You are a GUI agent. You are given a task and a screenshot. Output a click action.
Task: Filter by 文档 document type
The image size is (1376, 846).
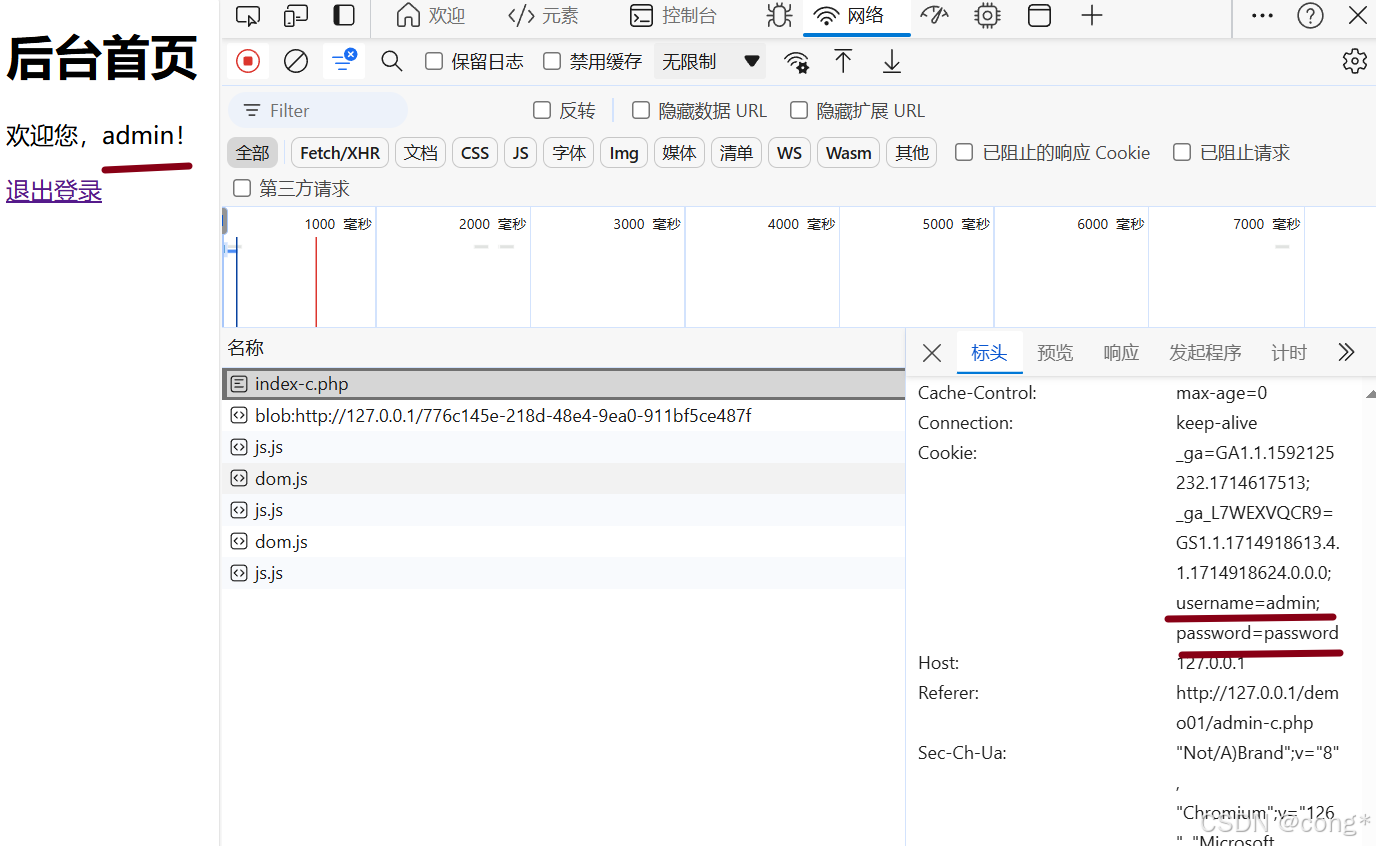point(421,152)
